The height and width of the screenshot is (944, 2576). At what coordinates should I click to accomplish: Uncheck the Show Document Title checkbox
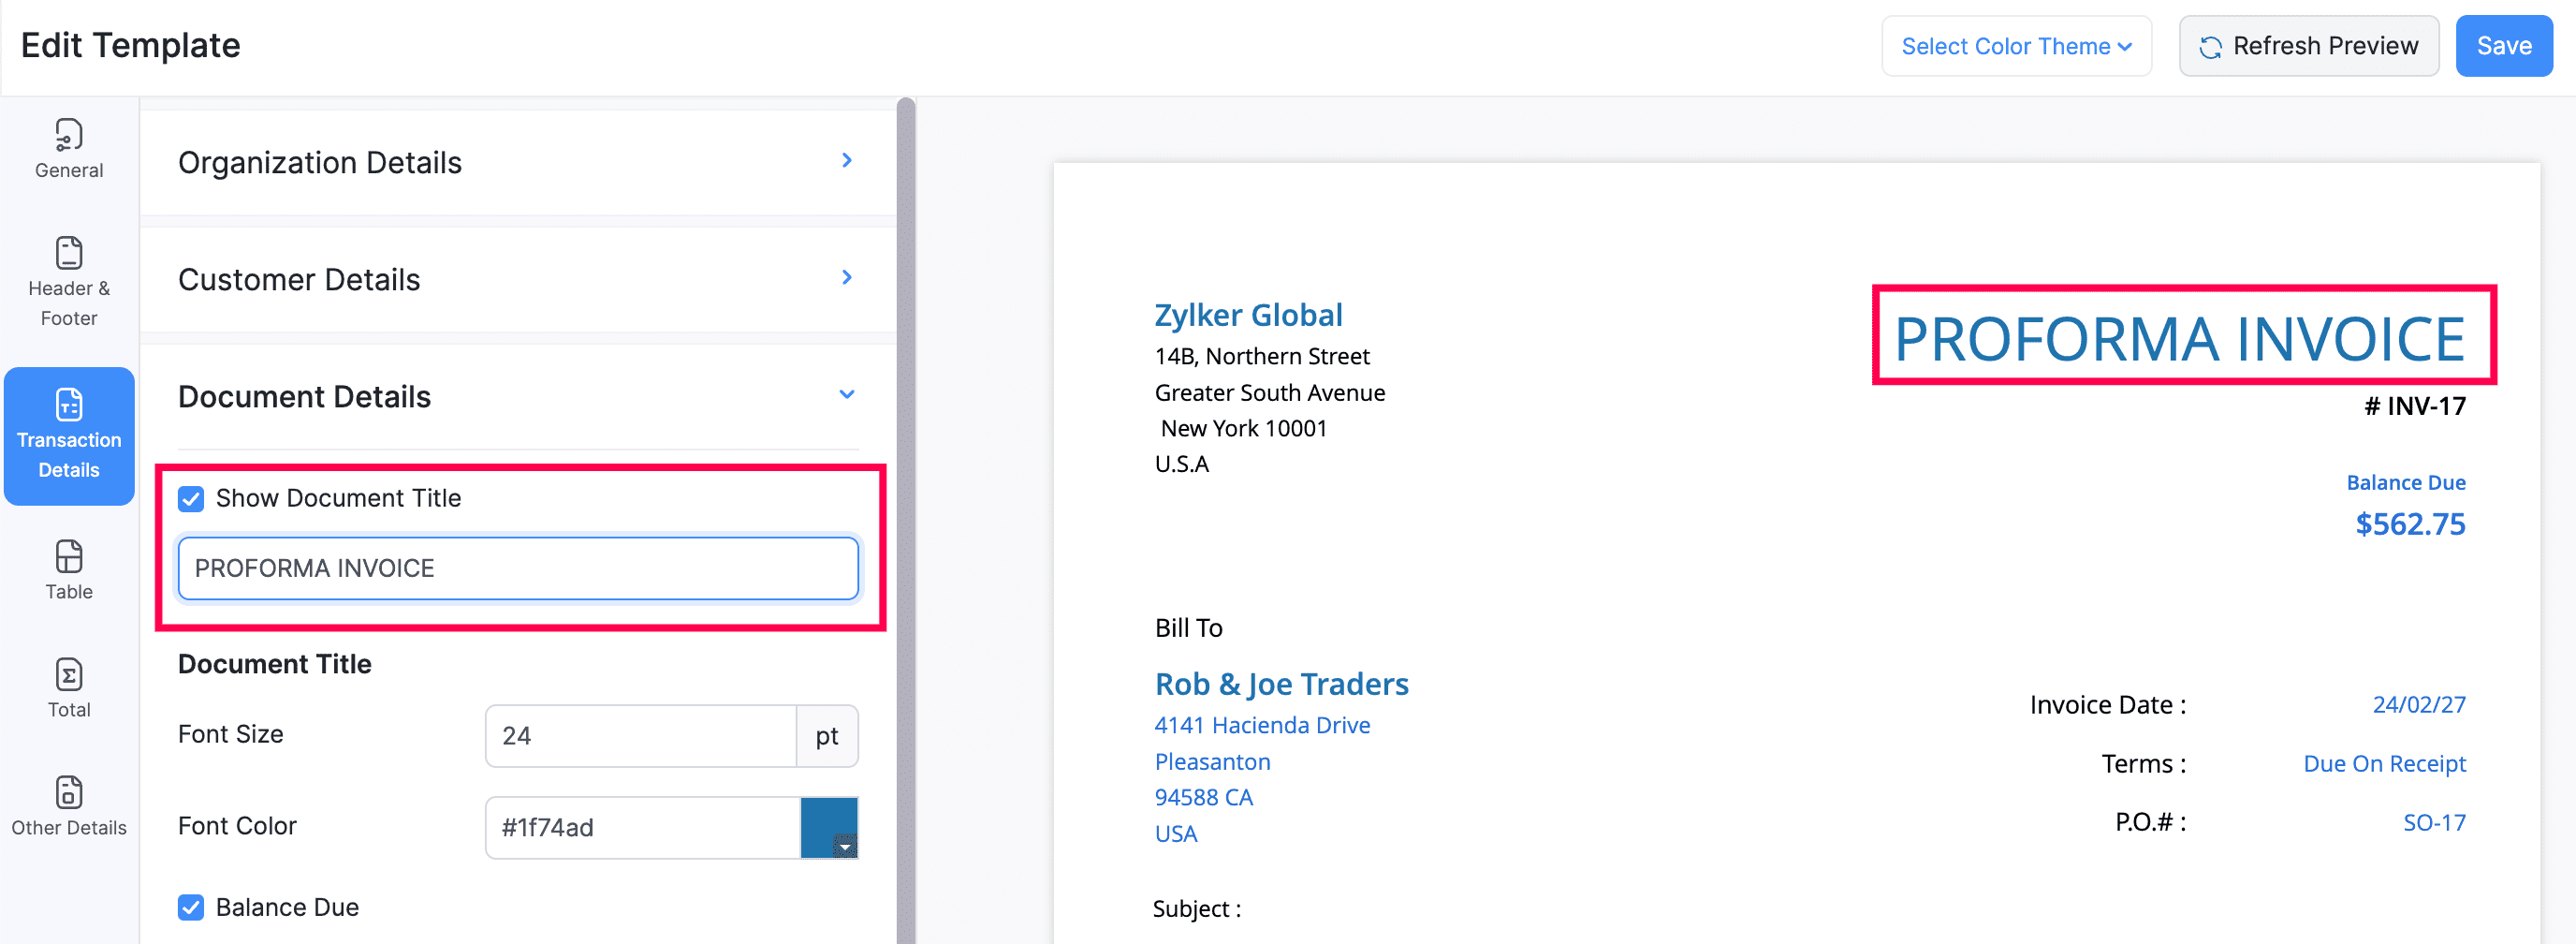(191, 498)
